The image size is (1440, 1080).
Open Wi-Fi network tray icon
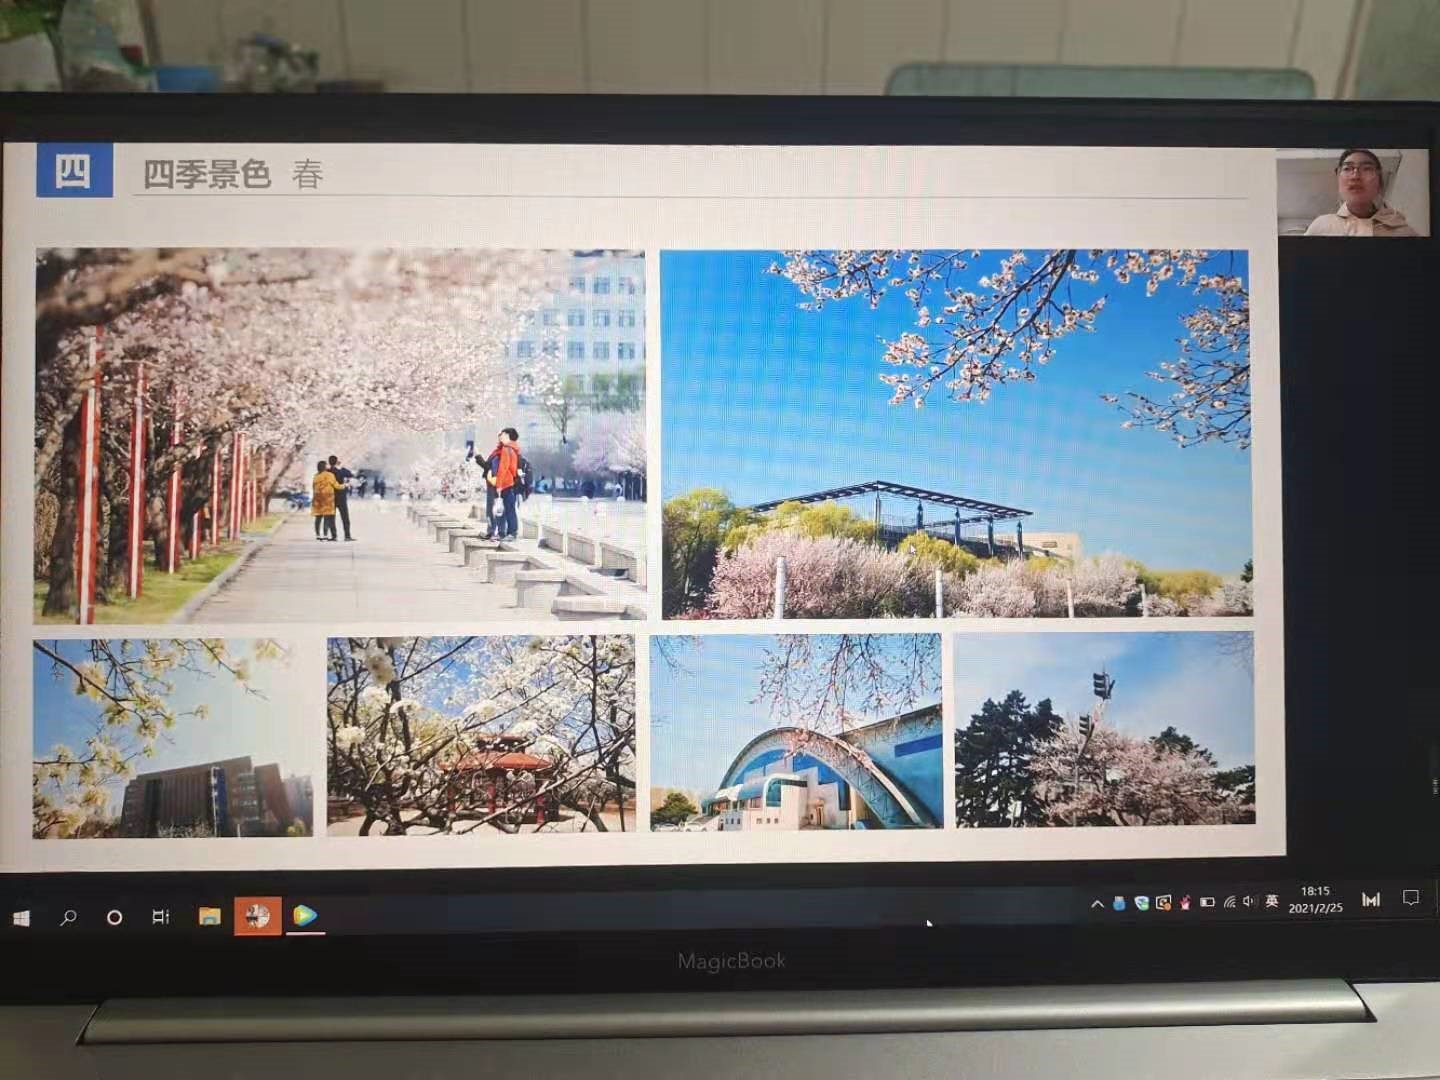(x=1229, y=903)
